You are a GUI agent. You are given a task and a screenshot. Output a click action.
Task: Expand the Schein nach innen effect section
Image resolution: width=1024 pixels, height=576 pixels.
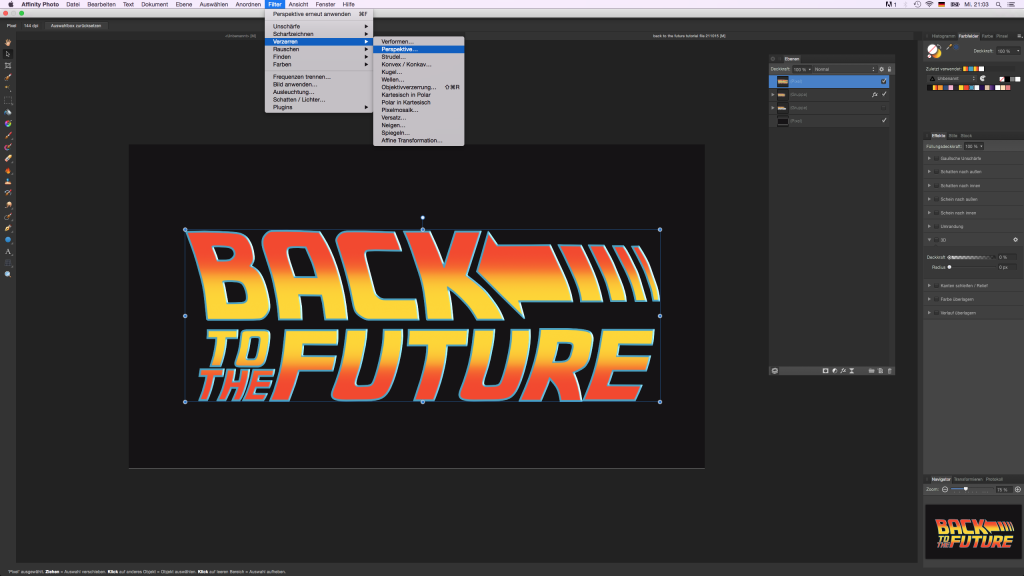(929, 213)
